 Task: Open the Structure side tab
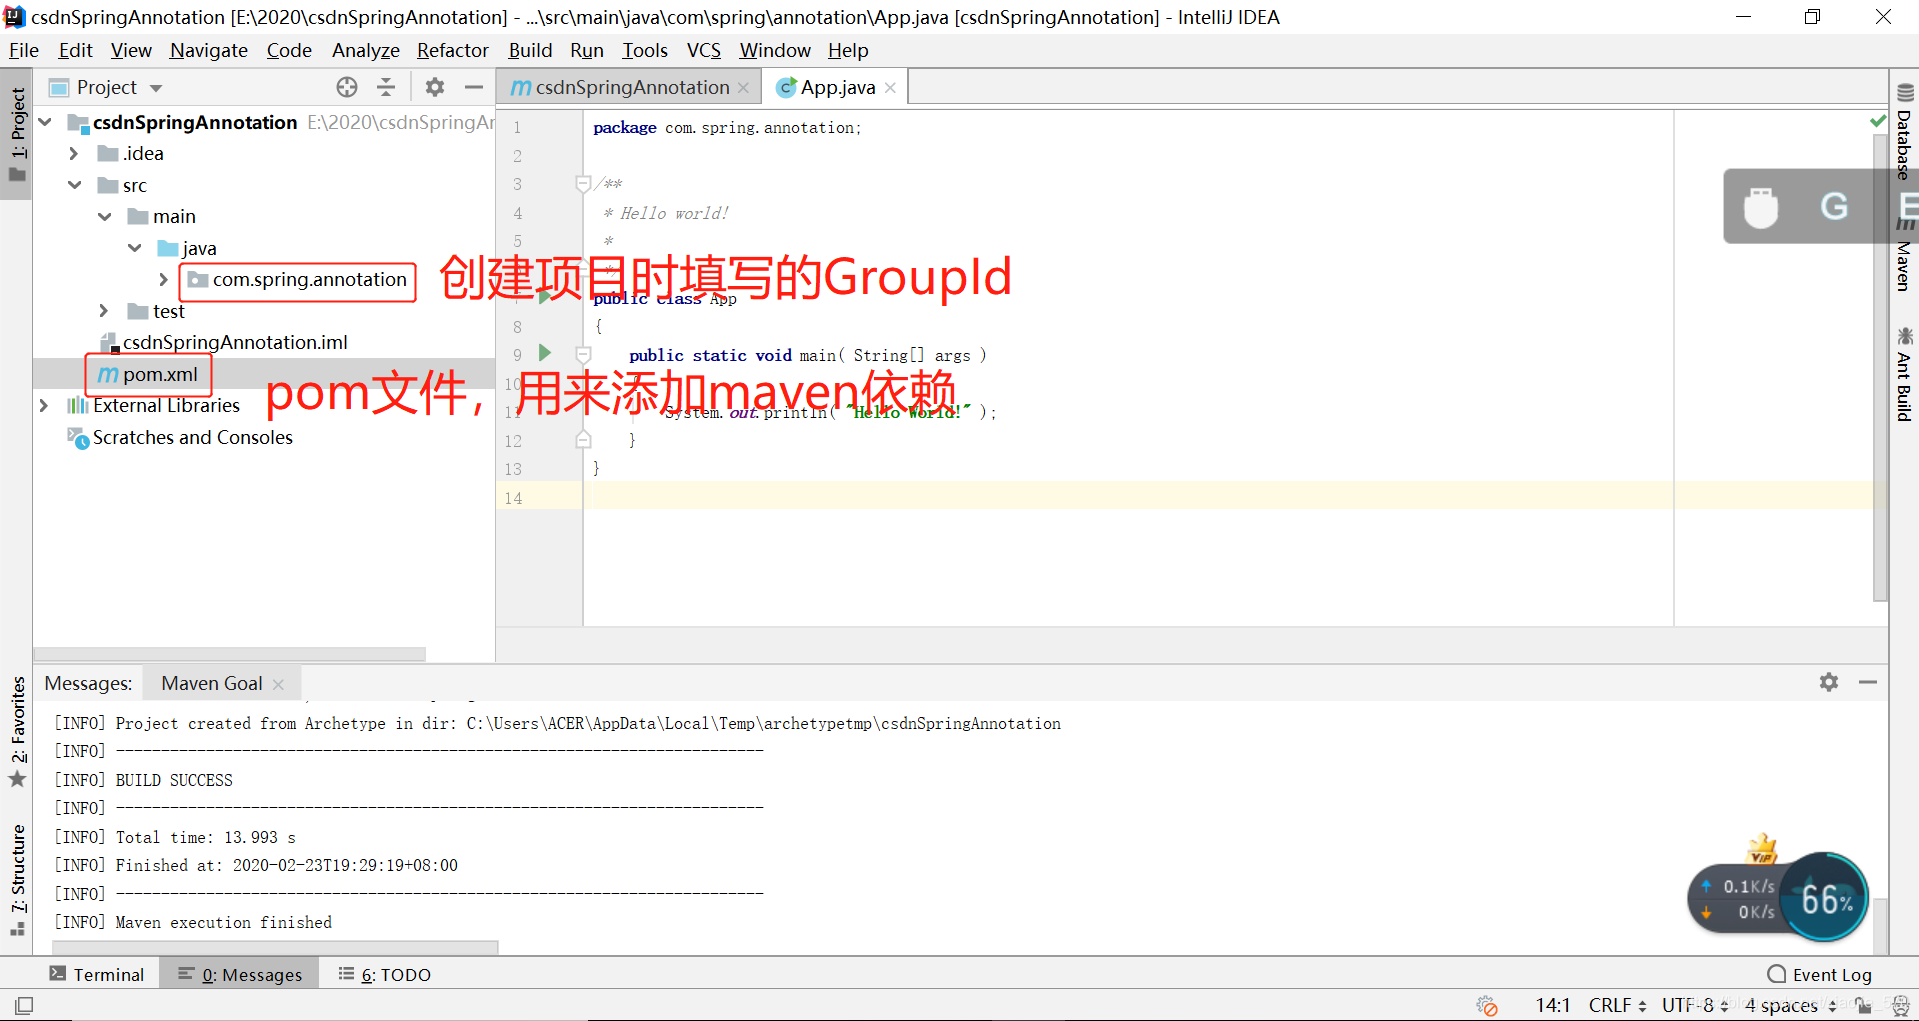click(18, 879)
